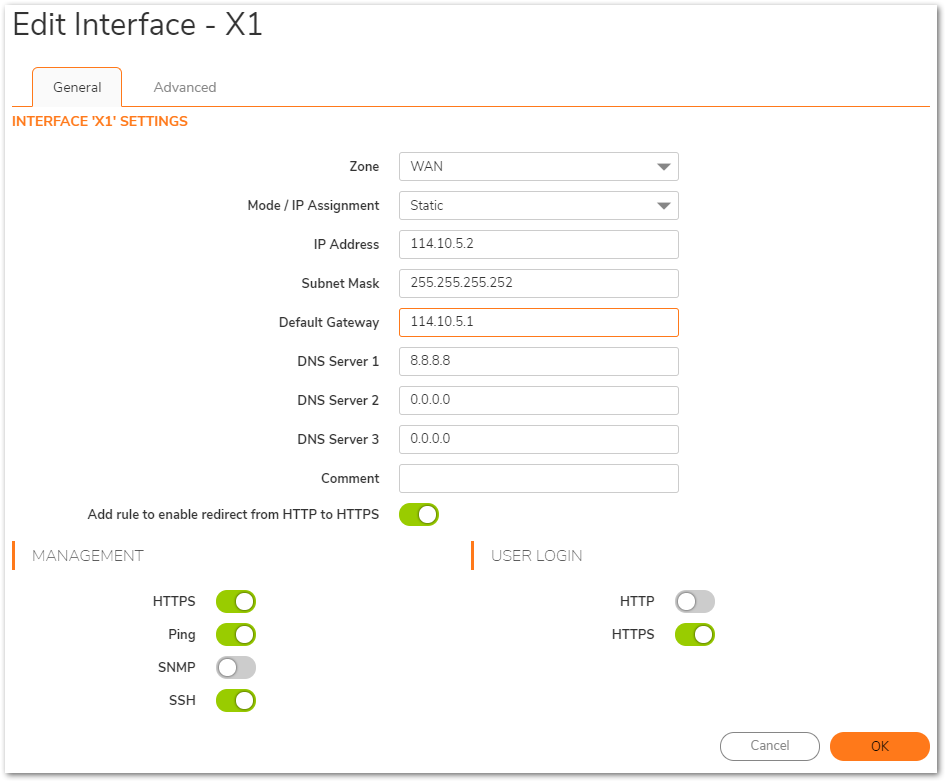946x782 pixels.
Task: Click the empty Comment text box
Action: tap(538, 478)
